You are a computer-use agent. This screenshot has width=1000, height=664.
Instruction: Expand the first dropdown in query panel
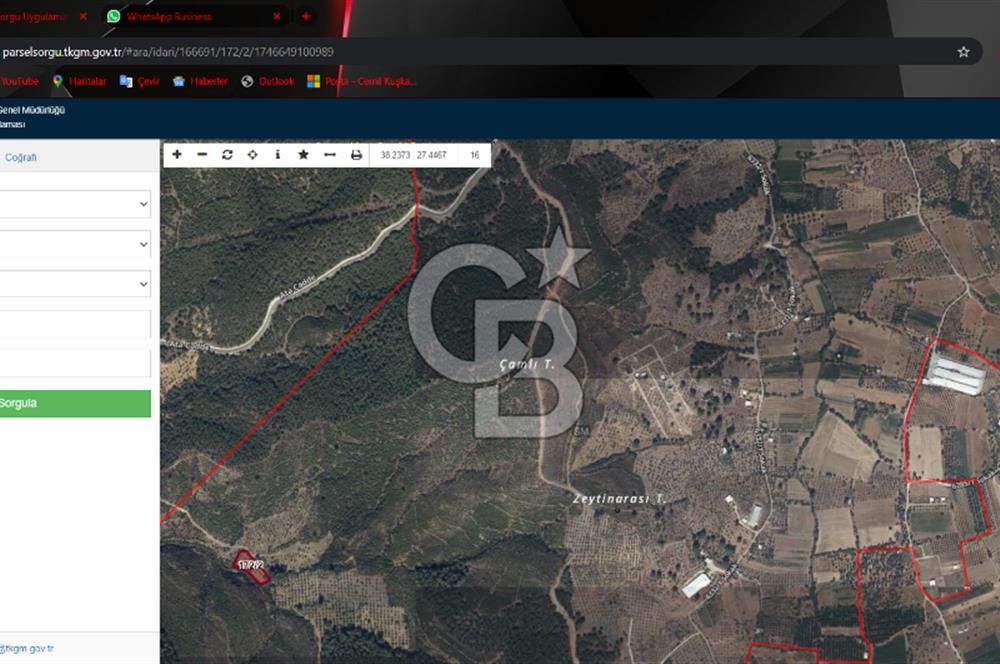(75, 204)
